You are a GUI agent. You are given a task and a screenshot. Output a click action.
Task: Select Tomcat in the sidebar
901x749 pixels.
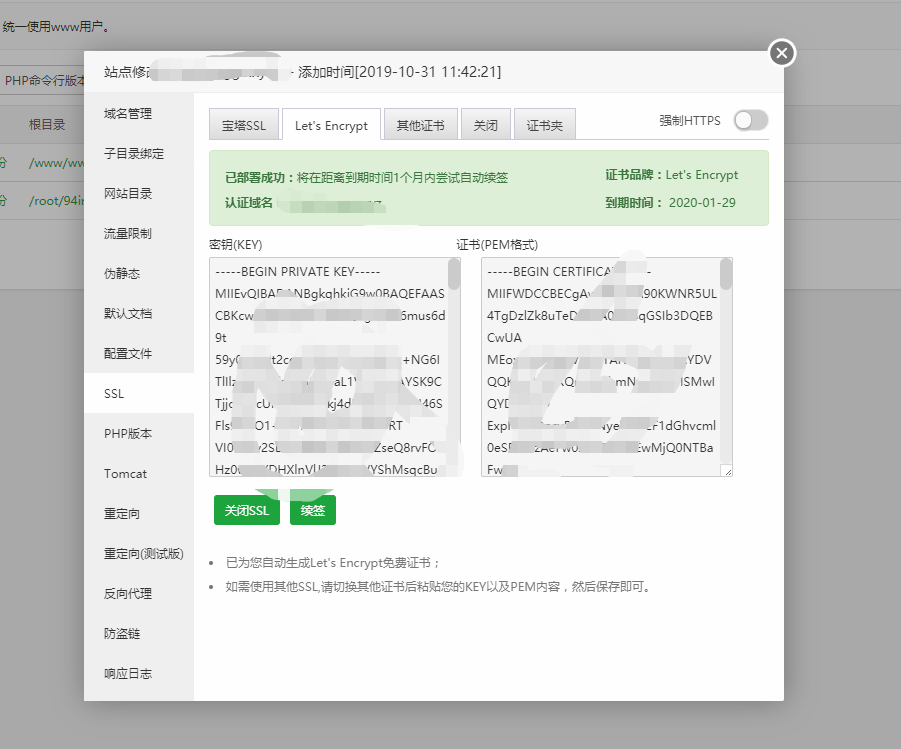pyautogui.click(x=138, y=474)
